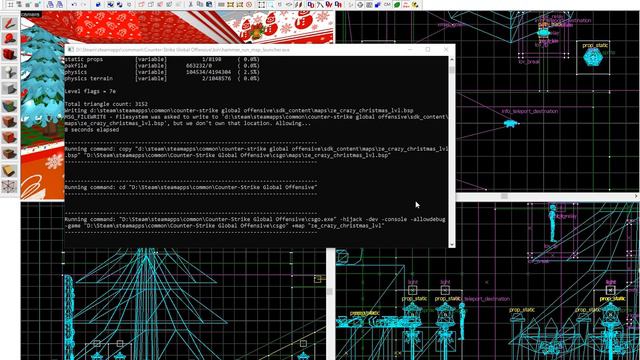The image size is (640, 360).
Task: Click the console window vertical scrollbar
Action: (x=451, y=152)
